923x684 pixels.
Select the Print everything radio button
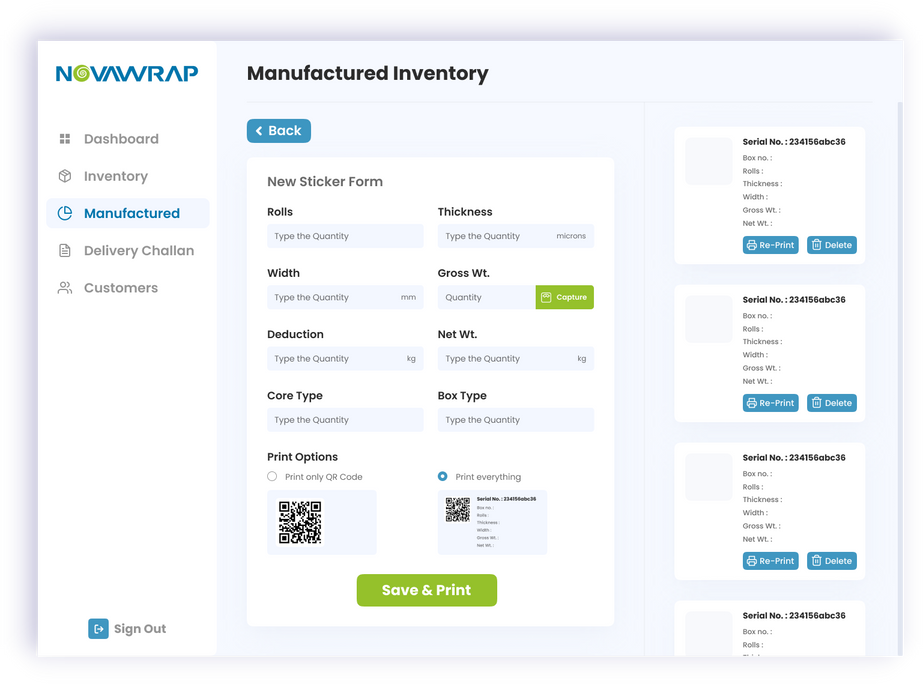442,477
